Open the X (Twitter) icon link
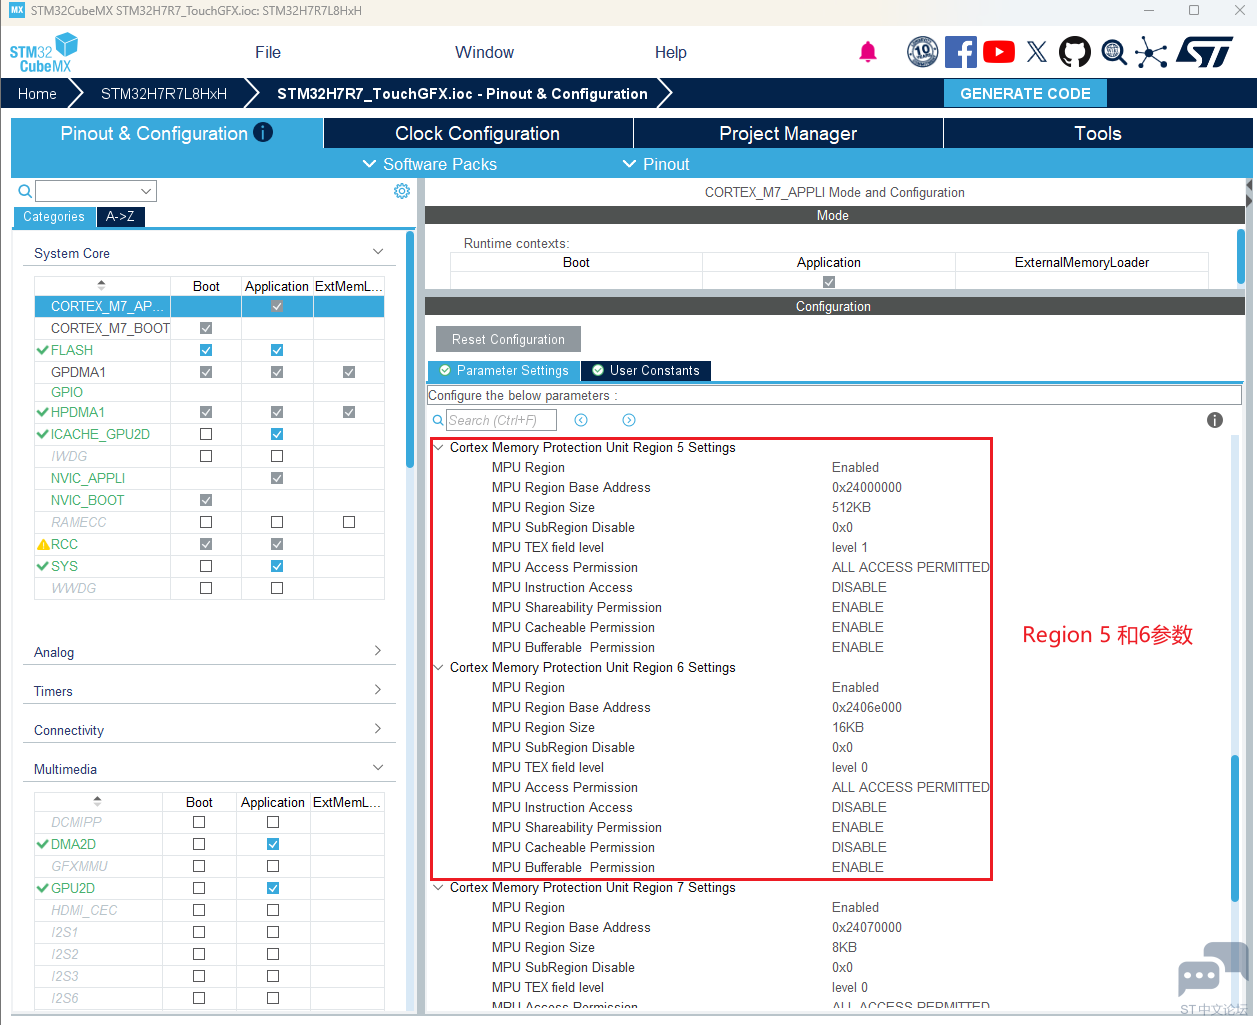This screenshot has height=1025, width=1257. (1037, 52)
